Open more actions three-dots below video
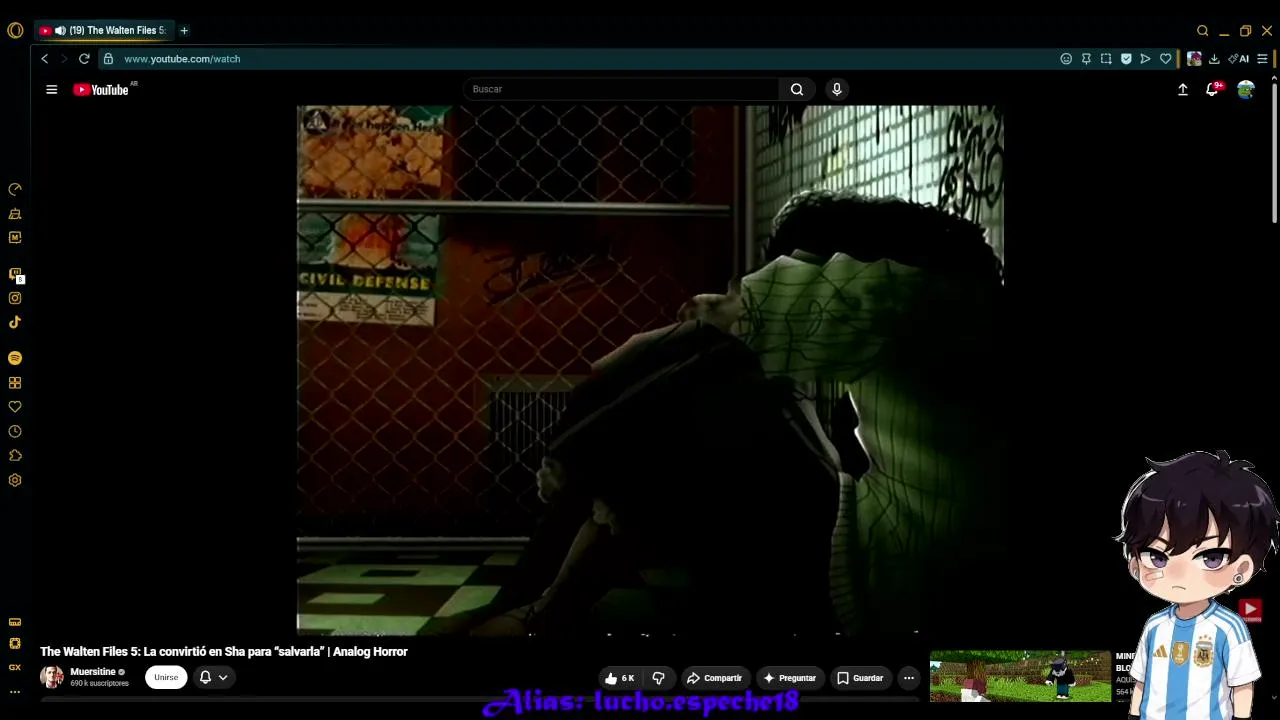 (x=909, y=678)
